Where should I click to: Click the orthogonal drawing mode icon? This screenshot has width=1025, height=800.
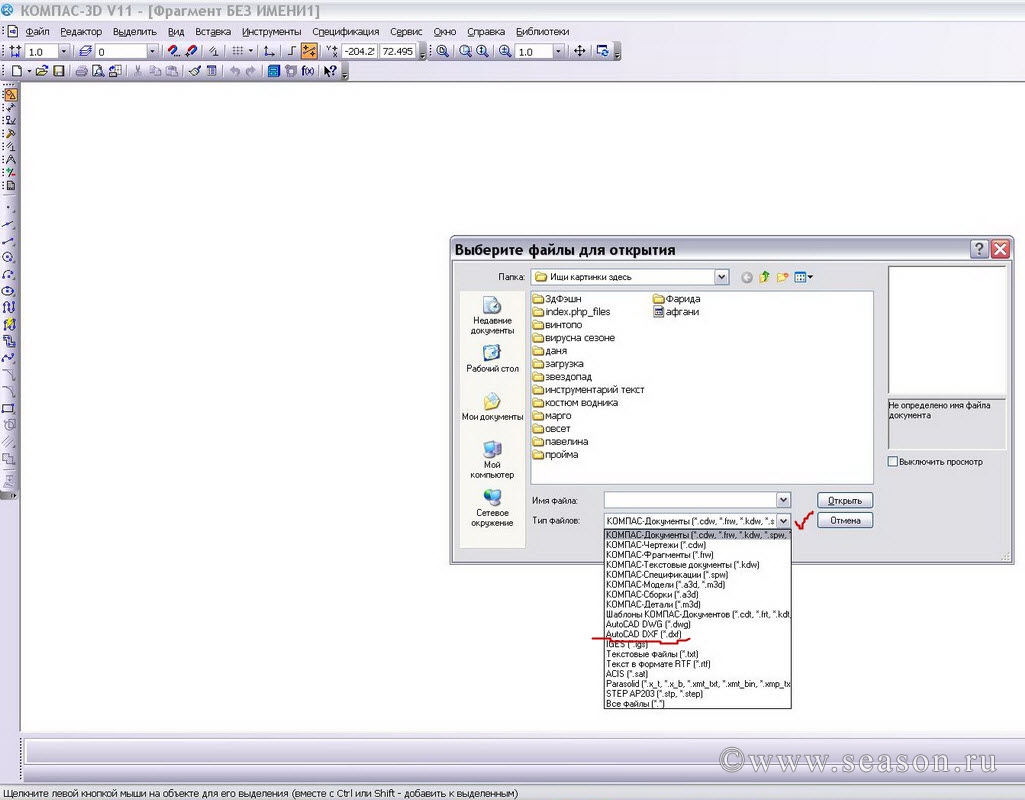(x=292, y=51)
